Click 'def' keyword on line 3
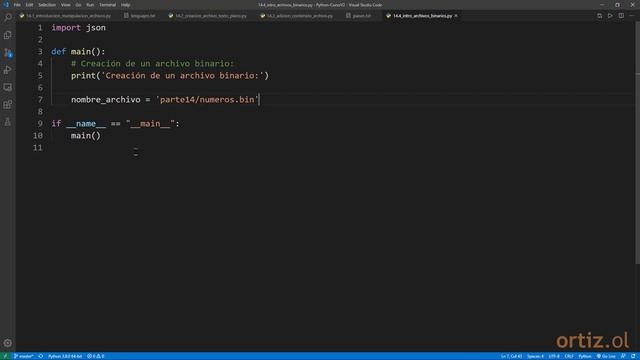Image resolution: width=640 pixels, height=360 pixels. pyautogui.click(x=58, y=51)
